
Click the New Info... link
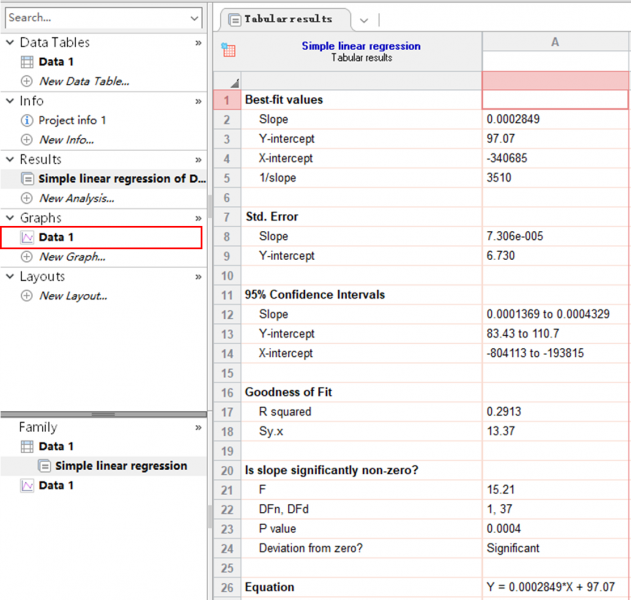[x=66, y=140]
